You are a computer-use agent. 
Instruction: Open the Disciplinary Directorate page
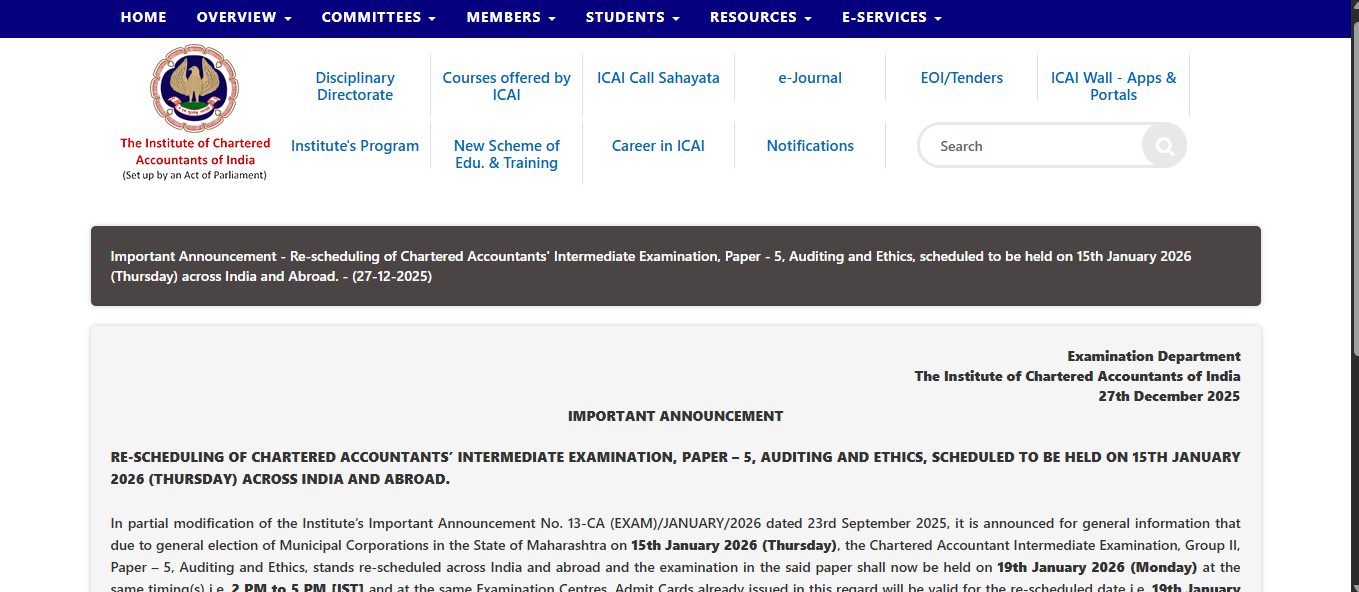click(x=355, y=86)
